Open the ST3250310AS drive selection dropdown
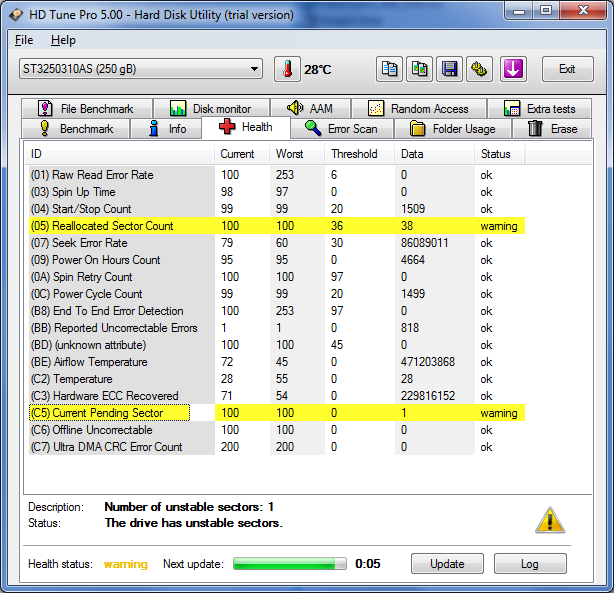 point(140,69)
